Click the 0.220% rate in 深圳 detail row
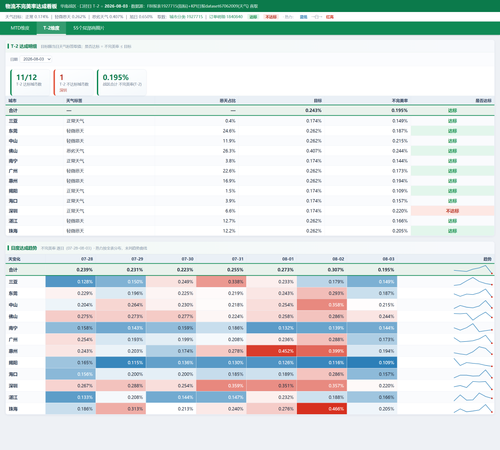Image resolution: width=500 pixels, height=450 pixels. click(400, 211)
